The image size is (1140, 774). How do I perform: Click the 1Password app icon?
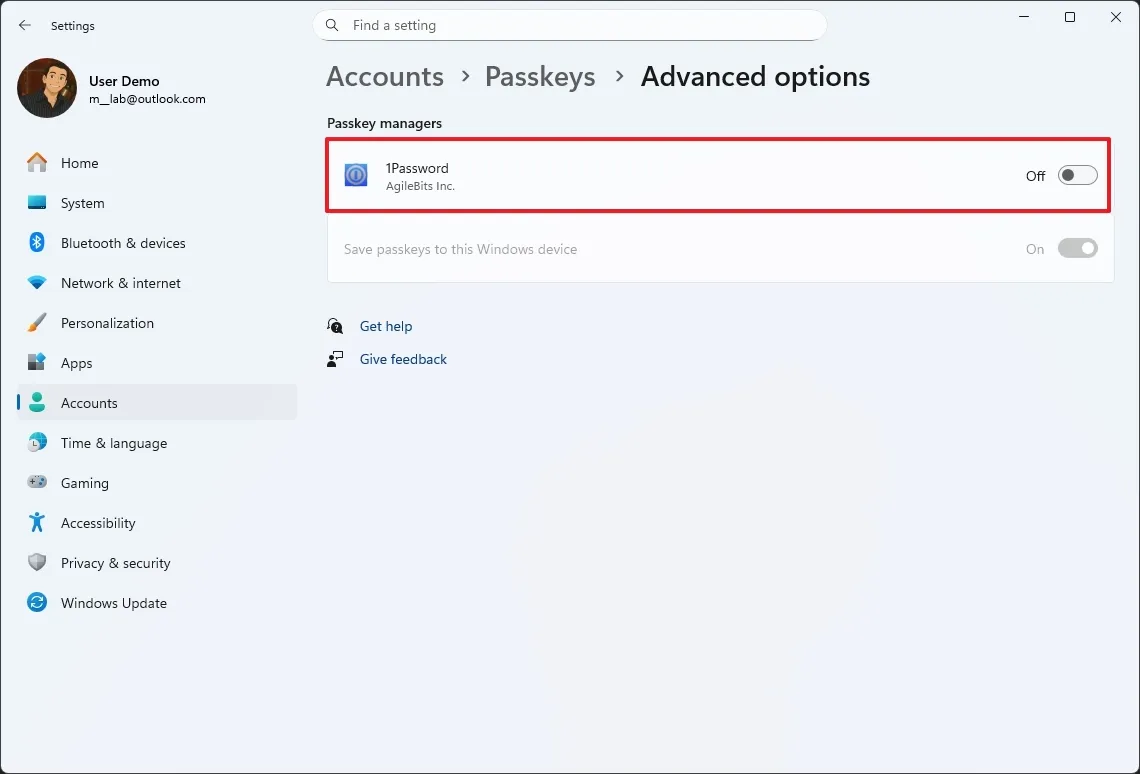point(355,175)
